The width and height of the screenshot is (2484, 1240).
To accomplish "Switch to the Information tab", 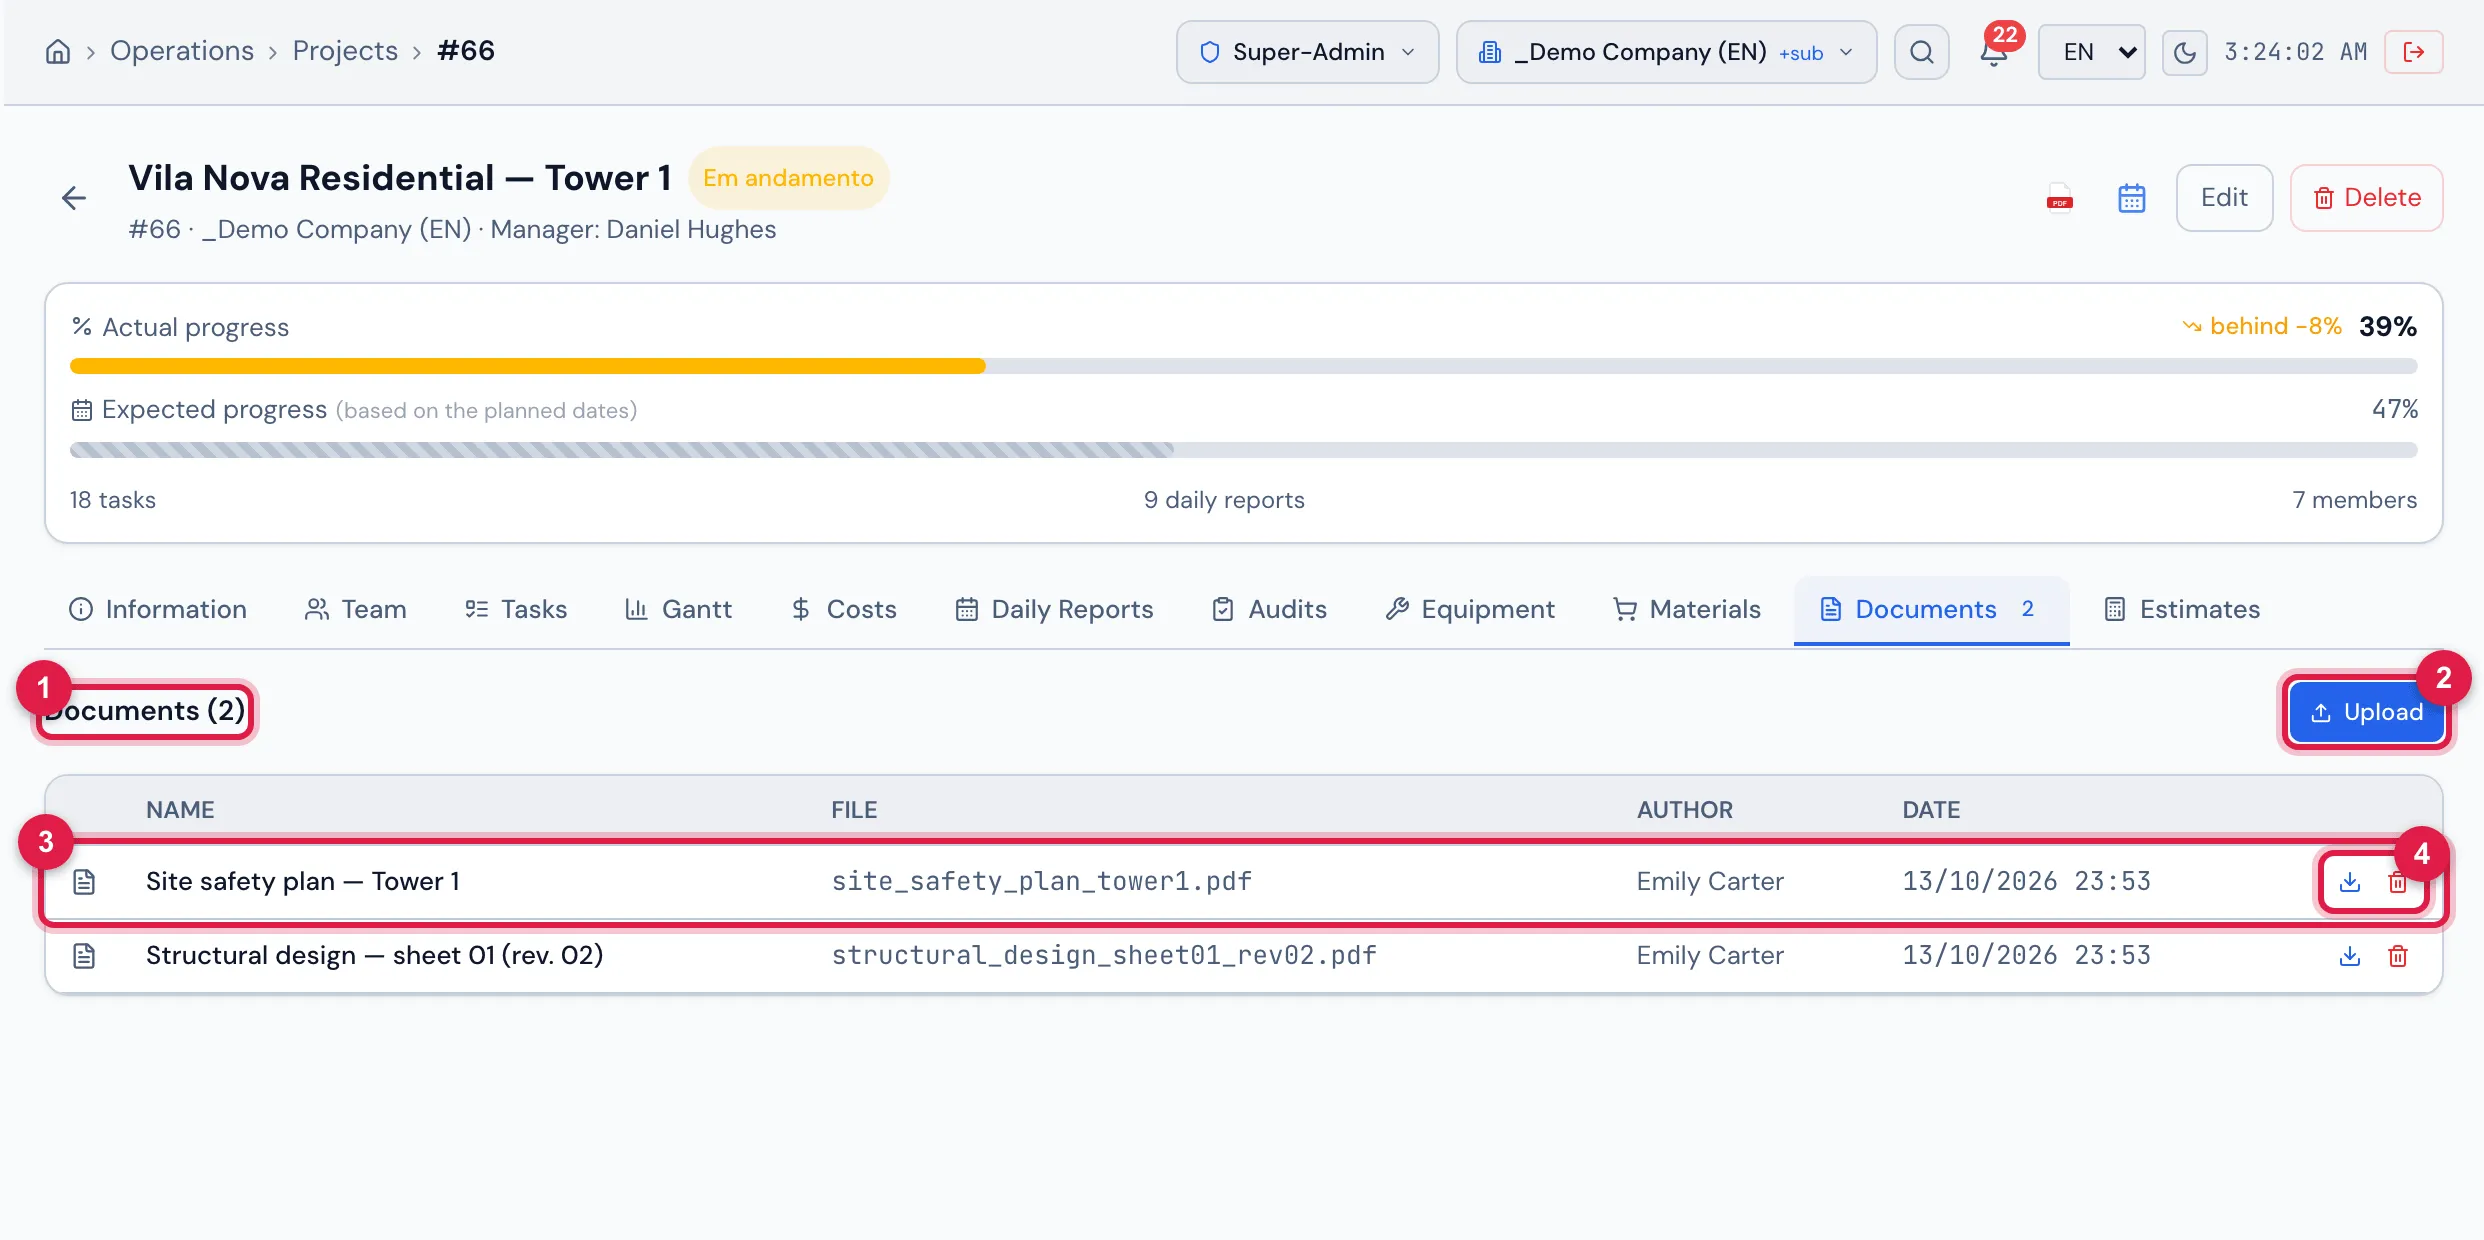I will pos(157,610).
